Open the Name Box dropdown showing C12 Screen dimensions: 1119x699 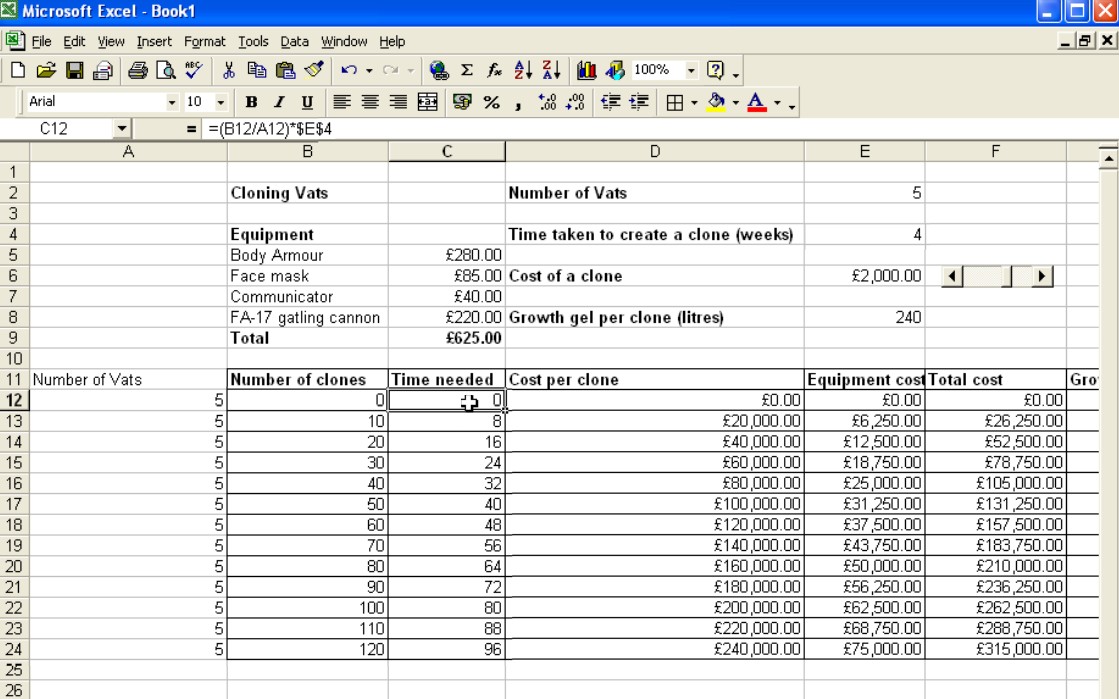(122, 128)
